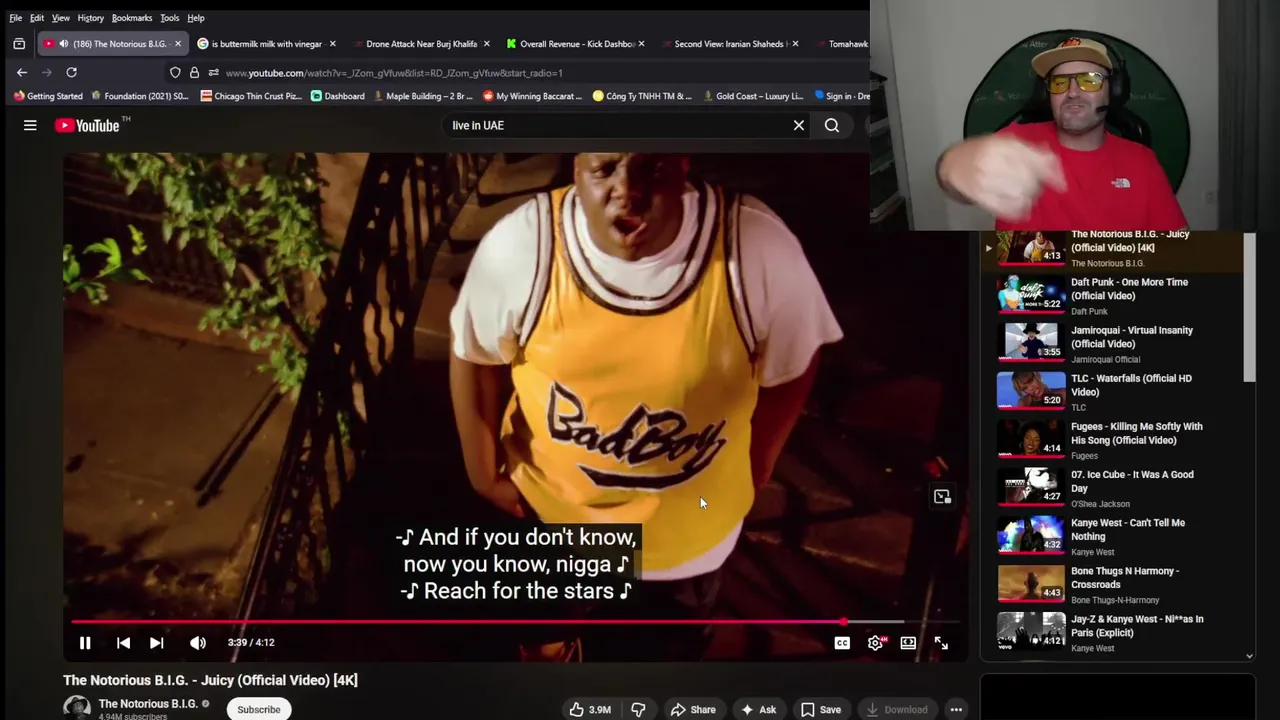Dislike the video with thumbs down
1280x720 pixels.
coord(638,709)
